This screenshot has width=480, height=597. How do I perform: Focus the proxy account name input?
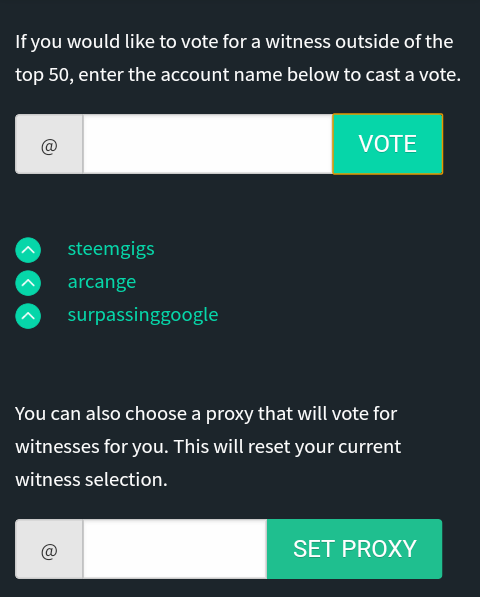[x=175, y=549]
